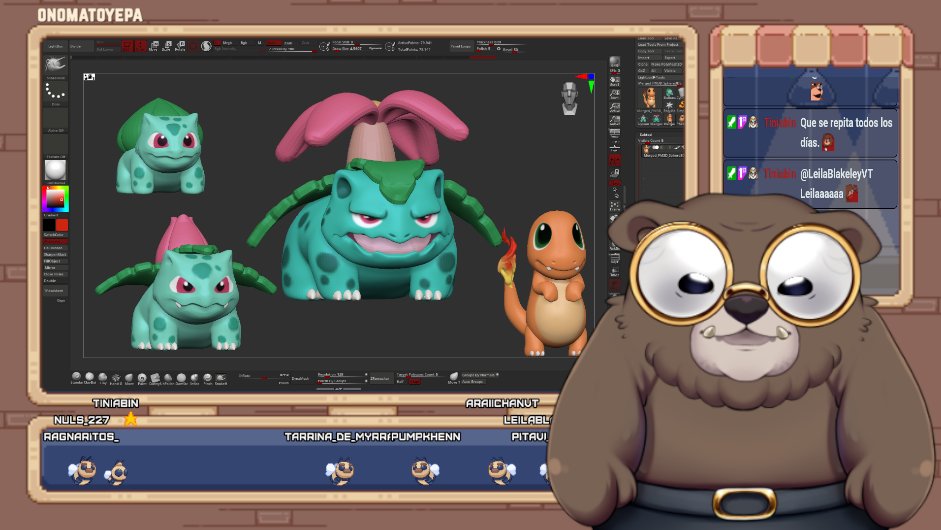Image resolution: width=941 pixels, height=530 pixels.
Task: Select the Rotate transform icon
Action: pyautogui.click(x=180, y=46)
